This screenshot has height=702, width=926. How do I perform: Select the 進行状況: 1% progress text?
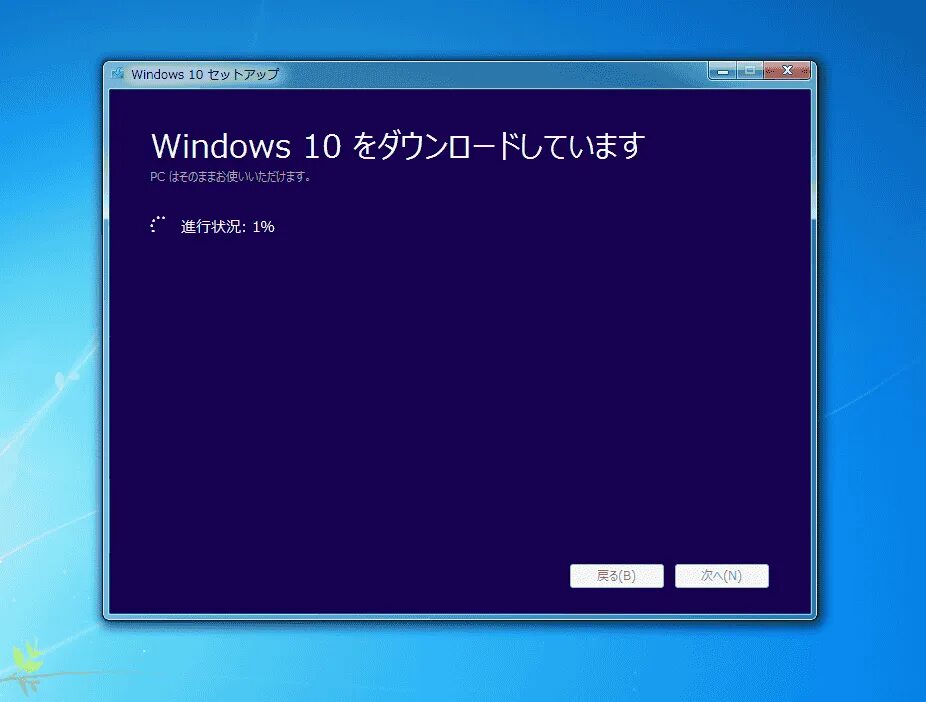[227, 227]
